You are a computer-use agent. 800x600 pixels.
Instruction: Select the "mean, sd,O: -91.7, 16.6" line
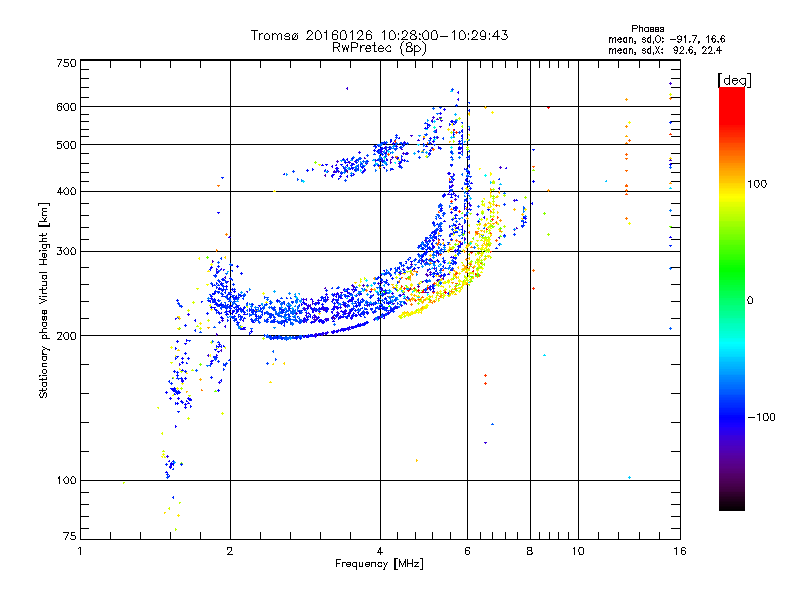point(666,39)
